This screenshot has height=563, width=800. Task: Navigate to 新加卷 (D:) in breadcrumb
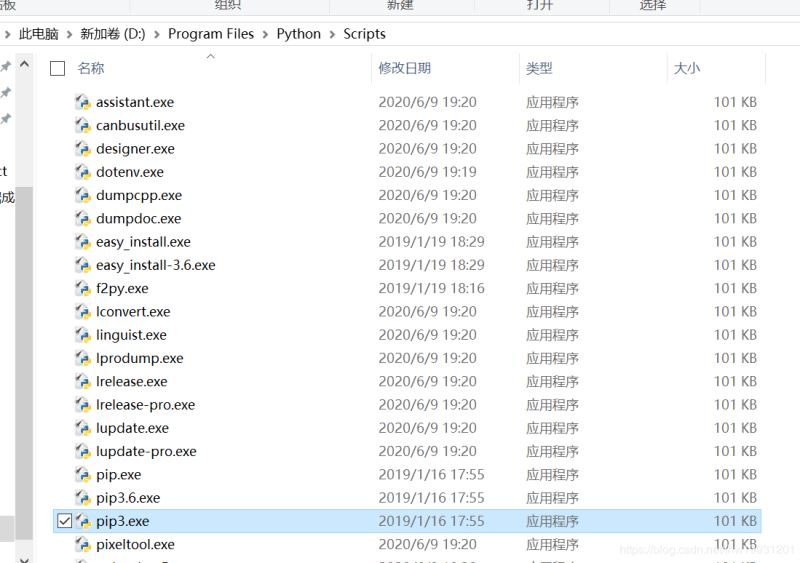pos(113,34)
